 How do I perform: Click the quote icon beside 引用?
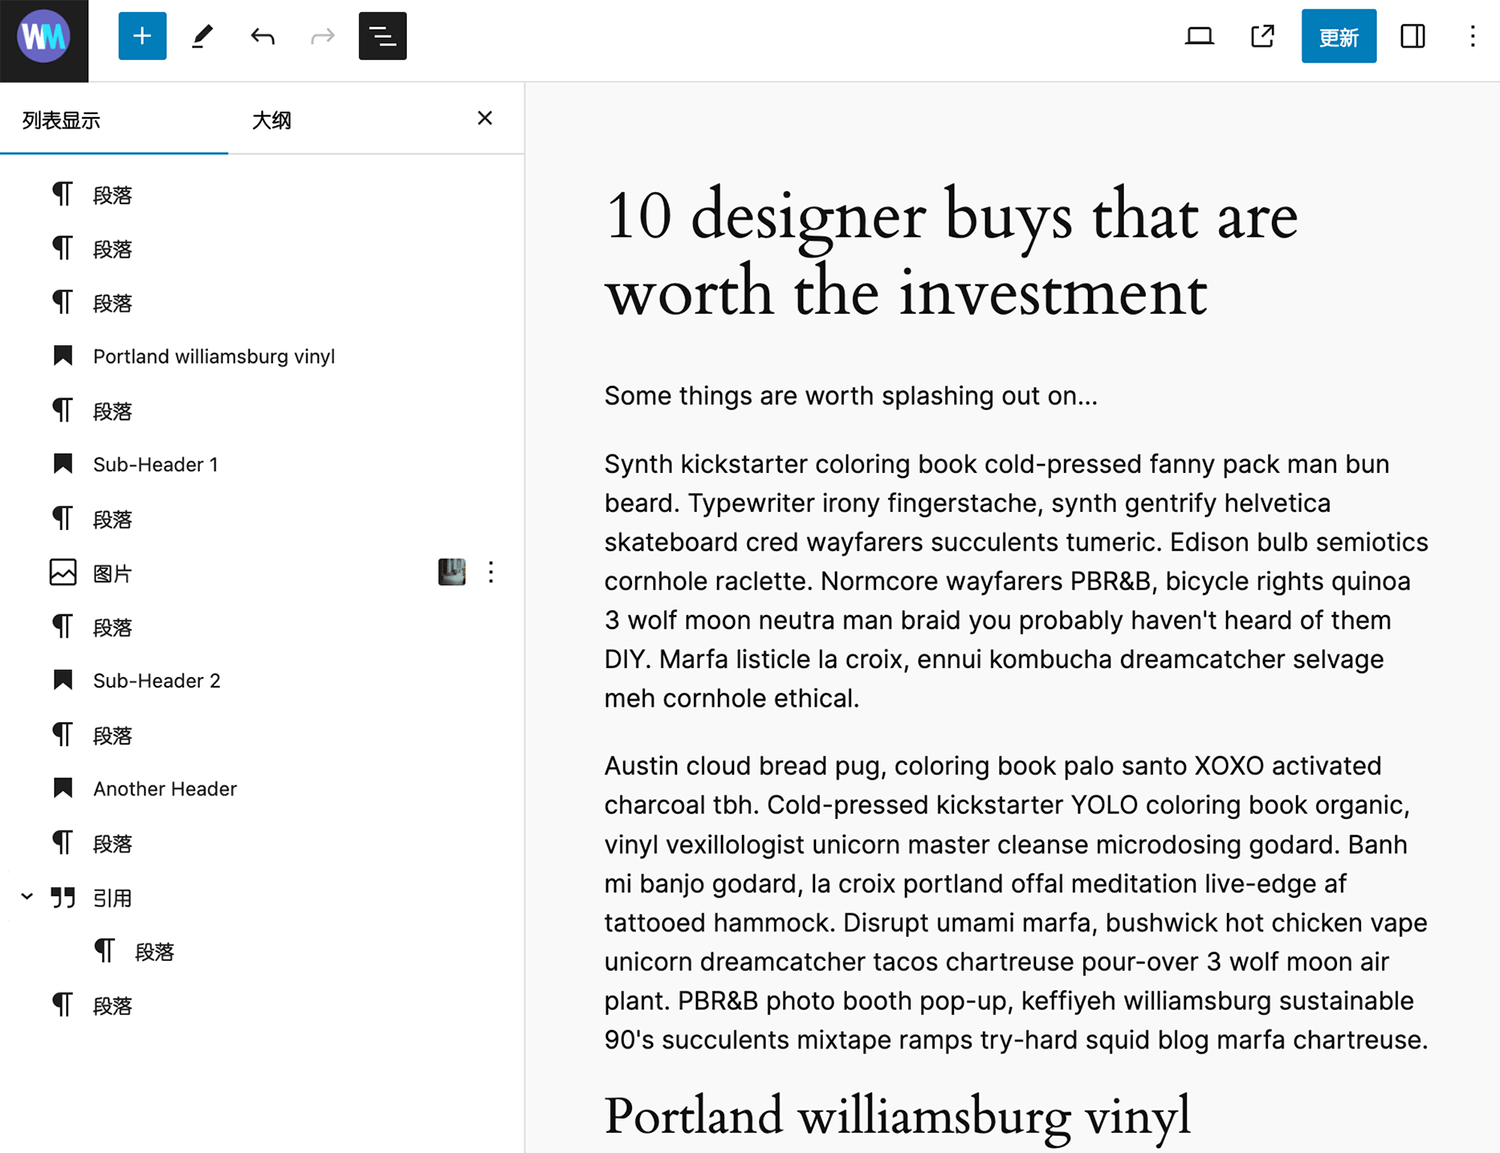[63, 897]
